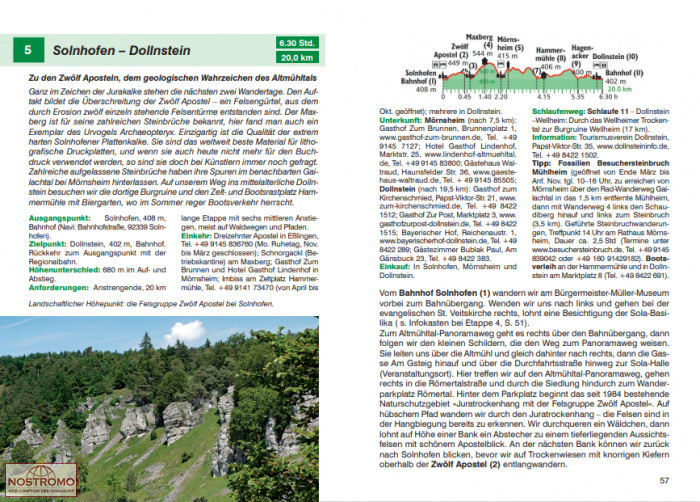Click bold 'Bahnhof Solnhofen (1)' in route text
This screenshot has height=502, width=700.
(444, 293)
